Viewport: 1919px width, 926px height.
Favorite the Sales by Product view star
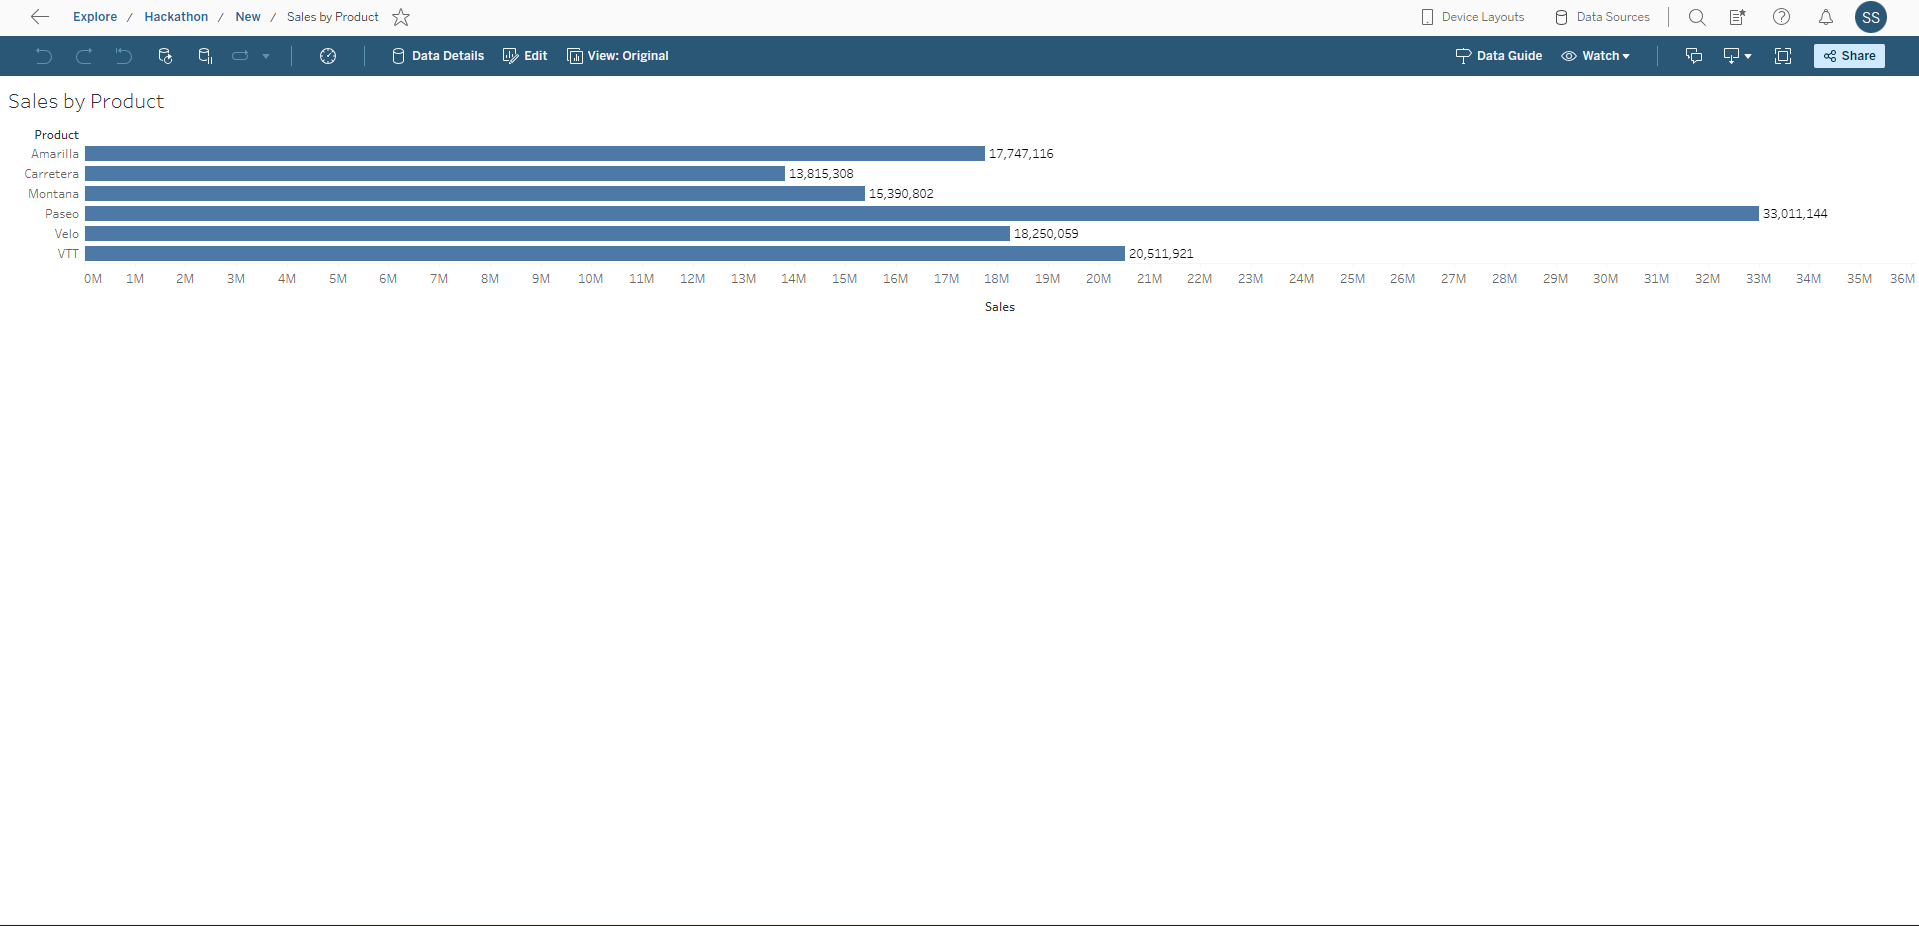pos(401,17)
